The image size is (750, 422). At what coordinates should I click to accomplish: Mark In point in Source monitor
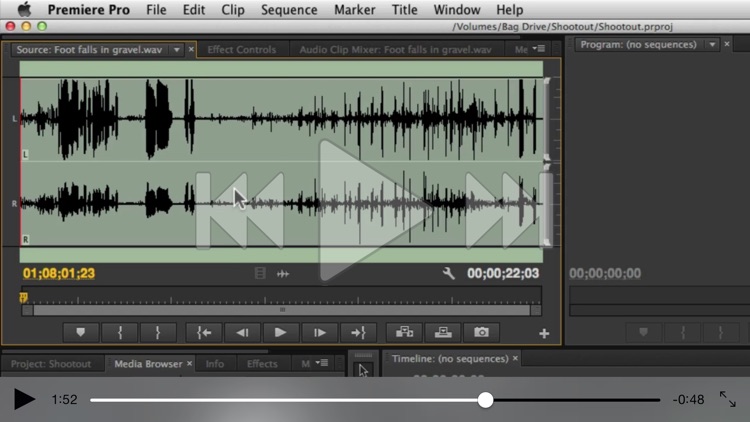(120, 333)
